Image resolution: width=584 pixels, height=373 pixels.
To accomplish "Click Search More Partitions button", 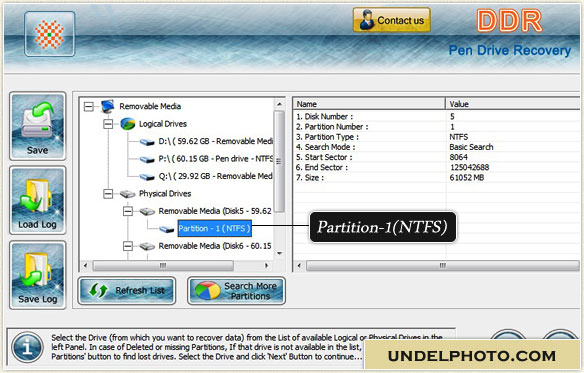I will (x=237, y=290).
